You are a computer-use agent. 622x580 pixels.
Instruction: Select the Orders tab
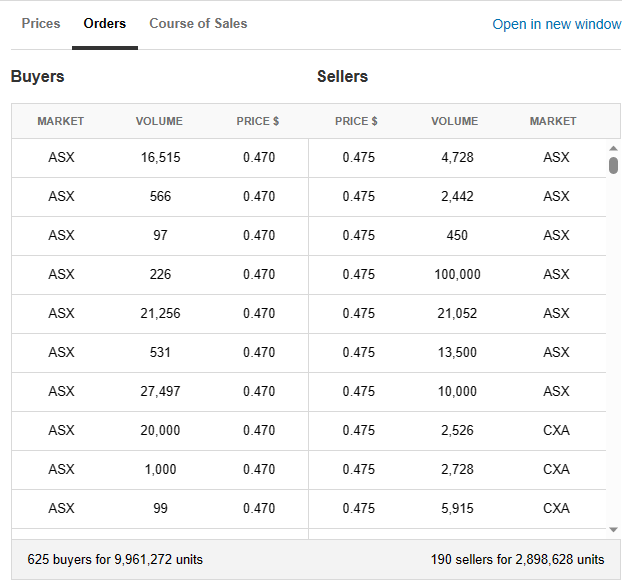point(104,23)
